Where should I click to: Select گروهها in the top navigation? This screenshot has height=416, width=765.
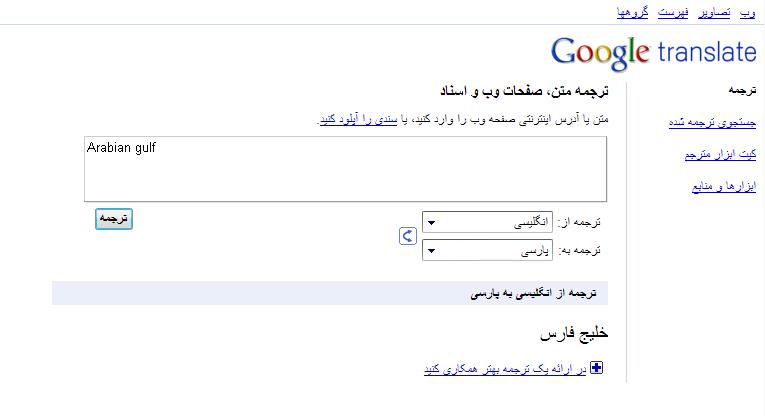(633, 12)
